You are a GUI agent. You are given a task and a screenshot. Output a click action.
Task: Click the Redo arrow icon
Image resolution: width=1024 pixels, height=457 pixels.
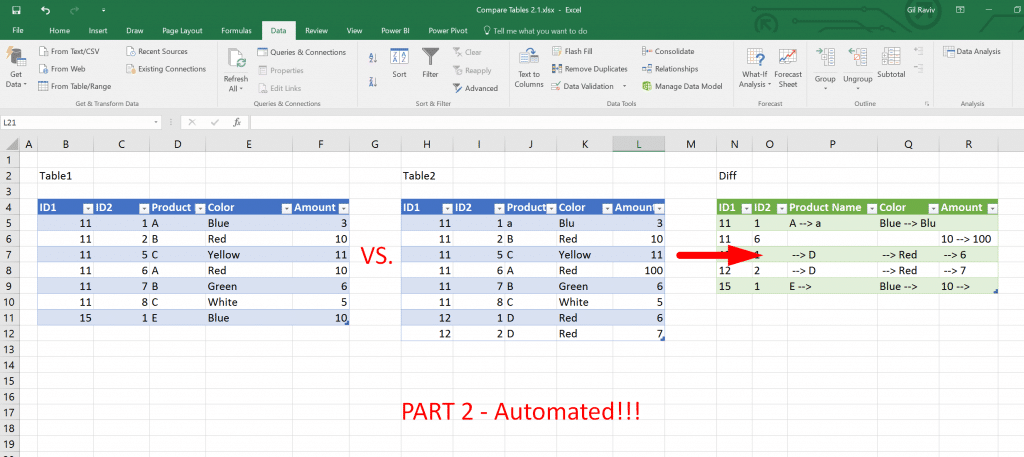[75, 10]
